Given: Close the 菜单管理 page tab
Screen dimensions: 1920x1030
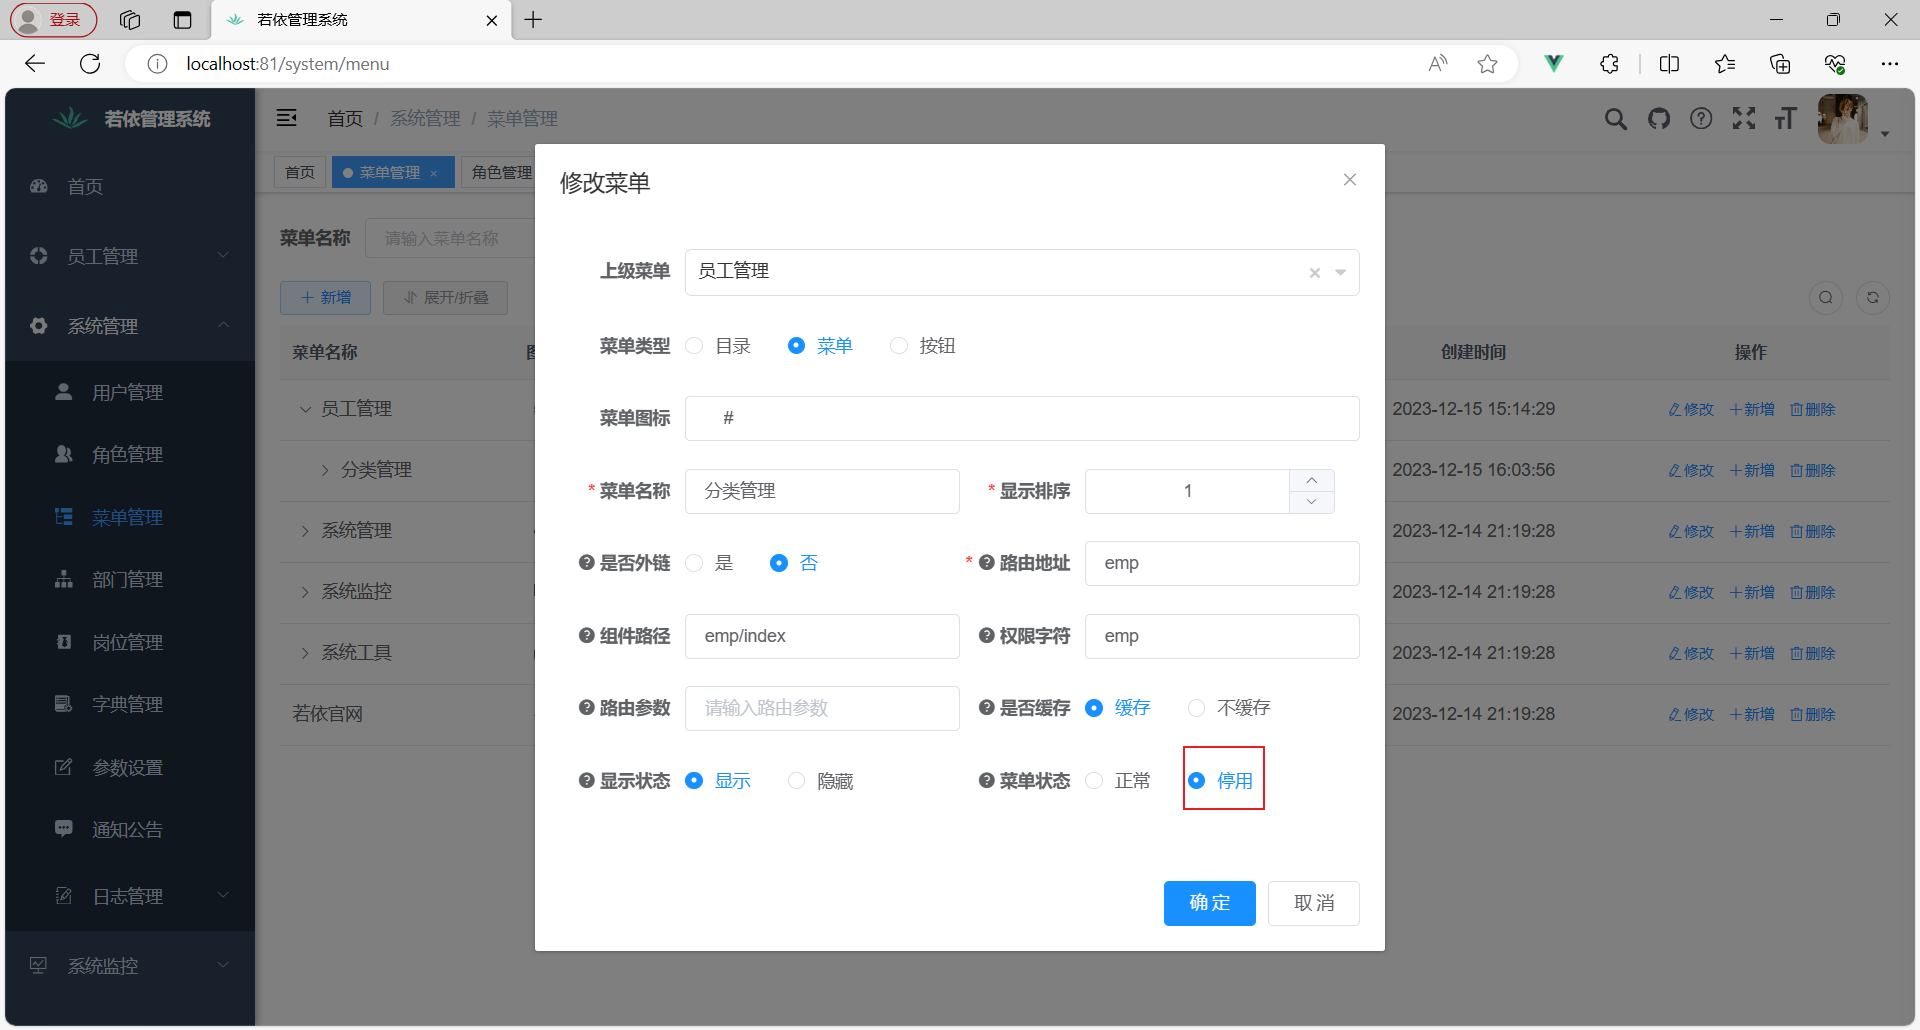Looking at the screenshot, I should (x=433, y=173).
